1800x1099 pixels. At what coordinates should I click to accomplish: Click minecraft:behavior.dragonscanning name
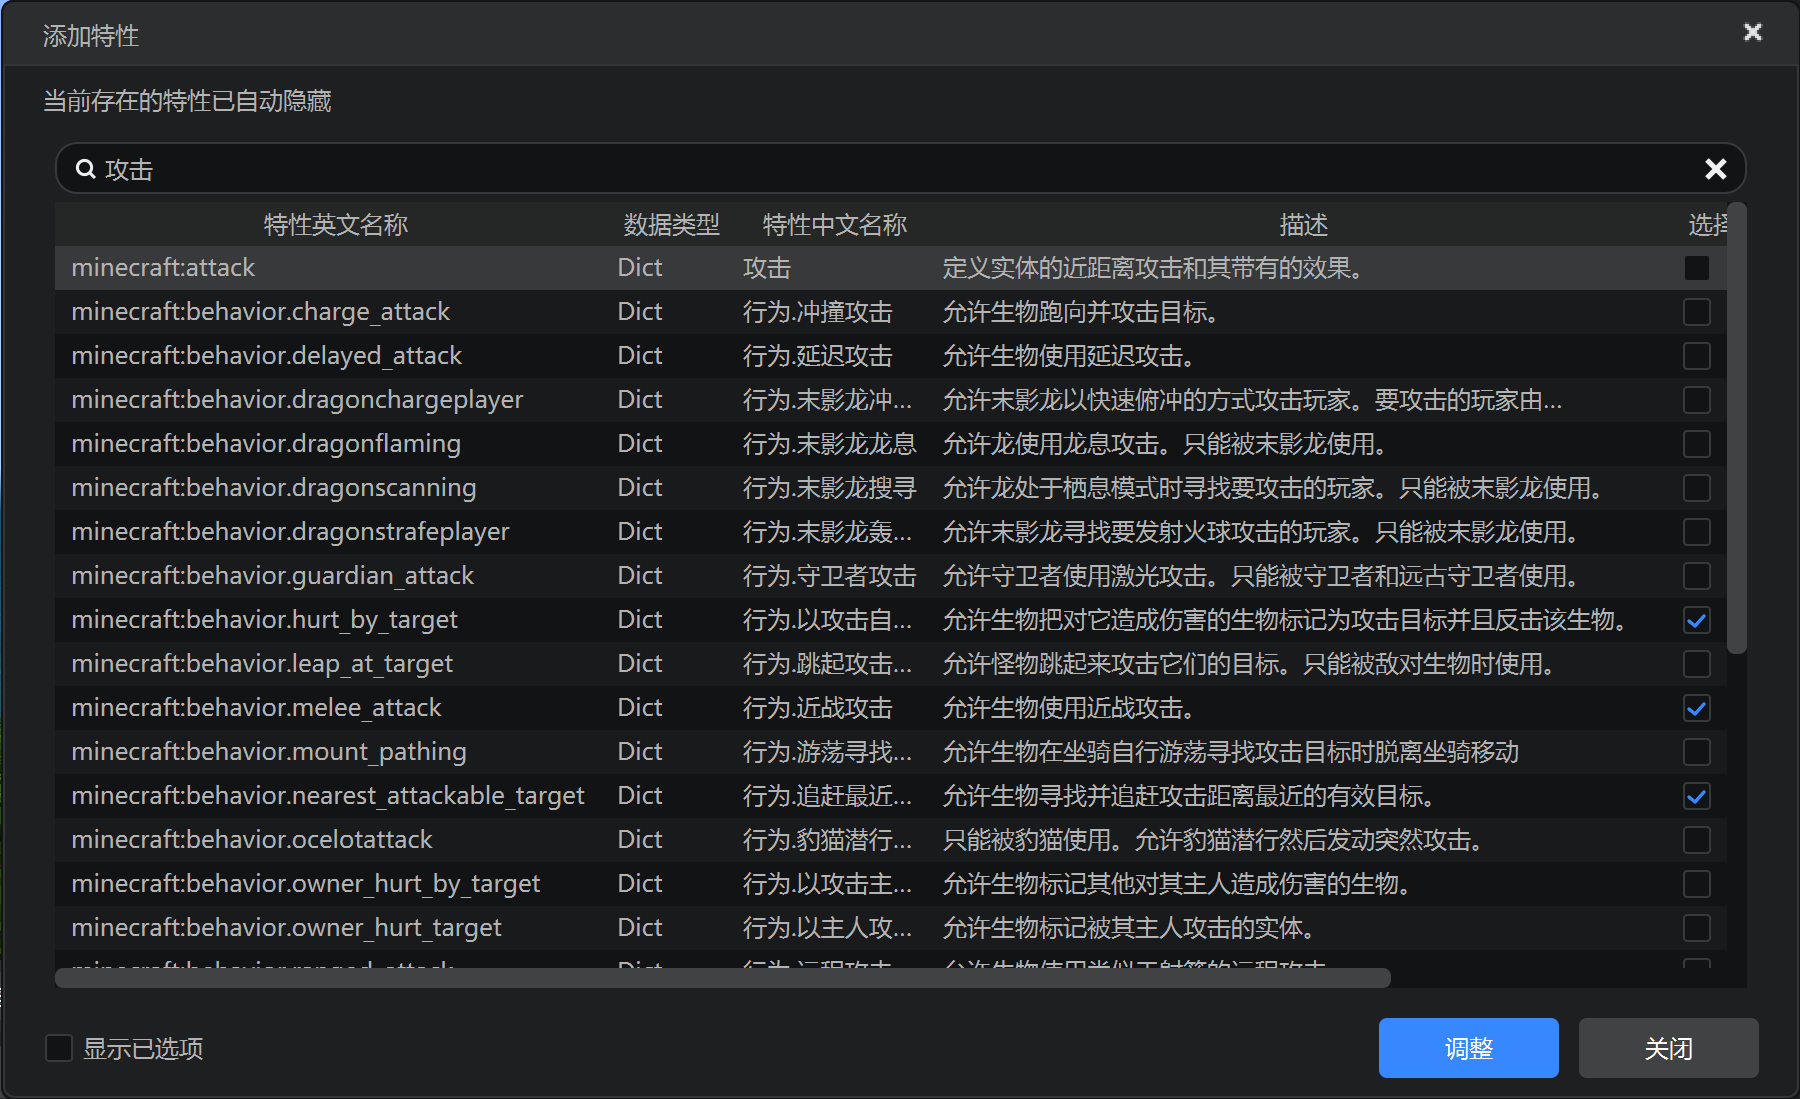274,488
